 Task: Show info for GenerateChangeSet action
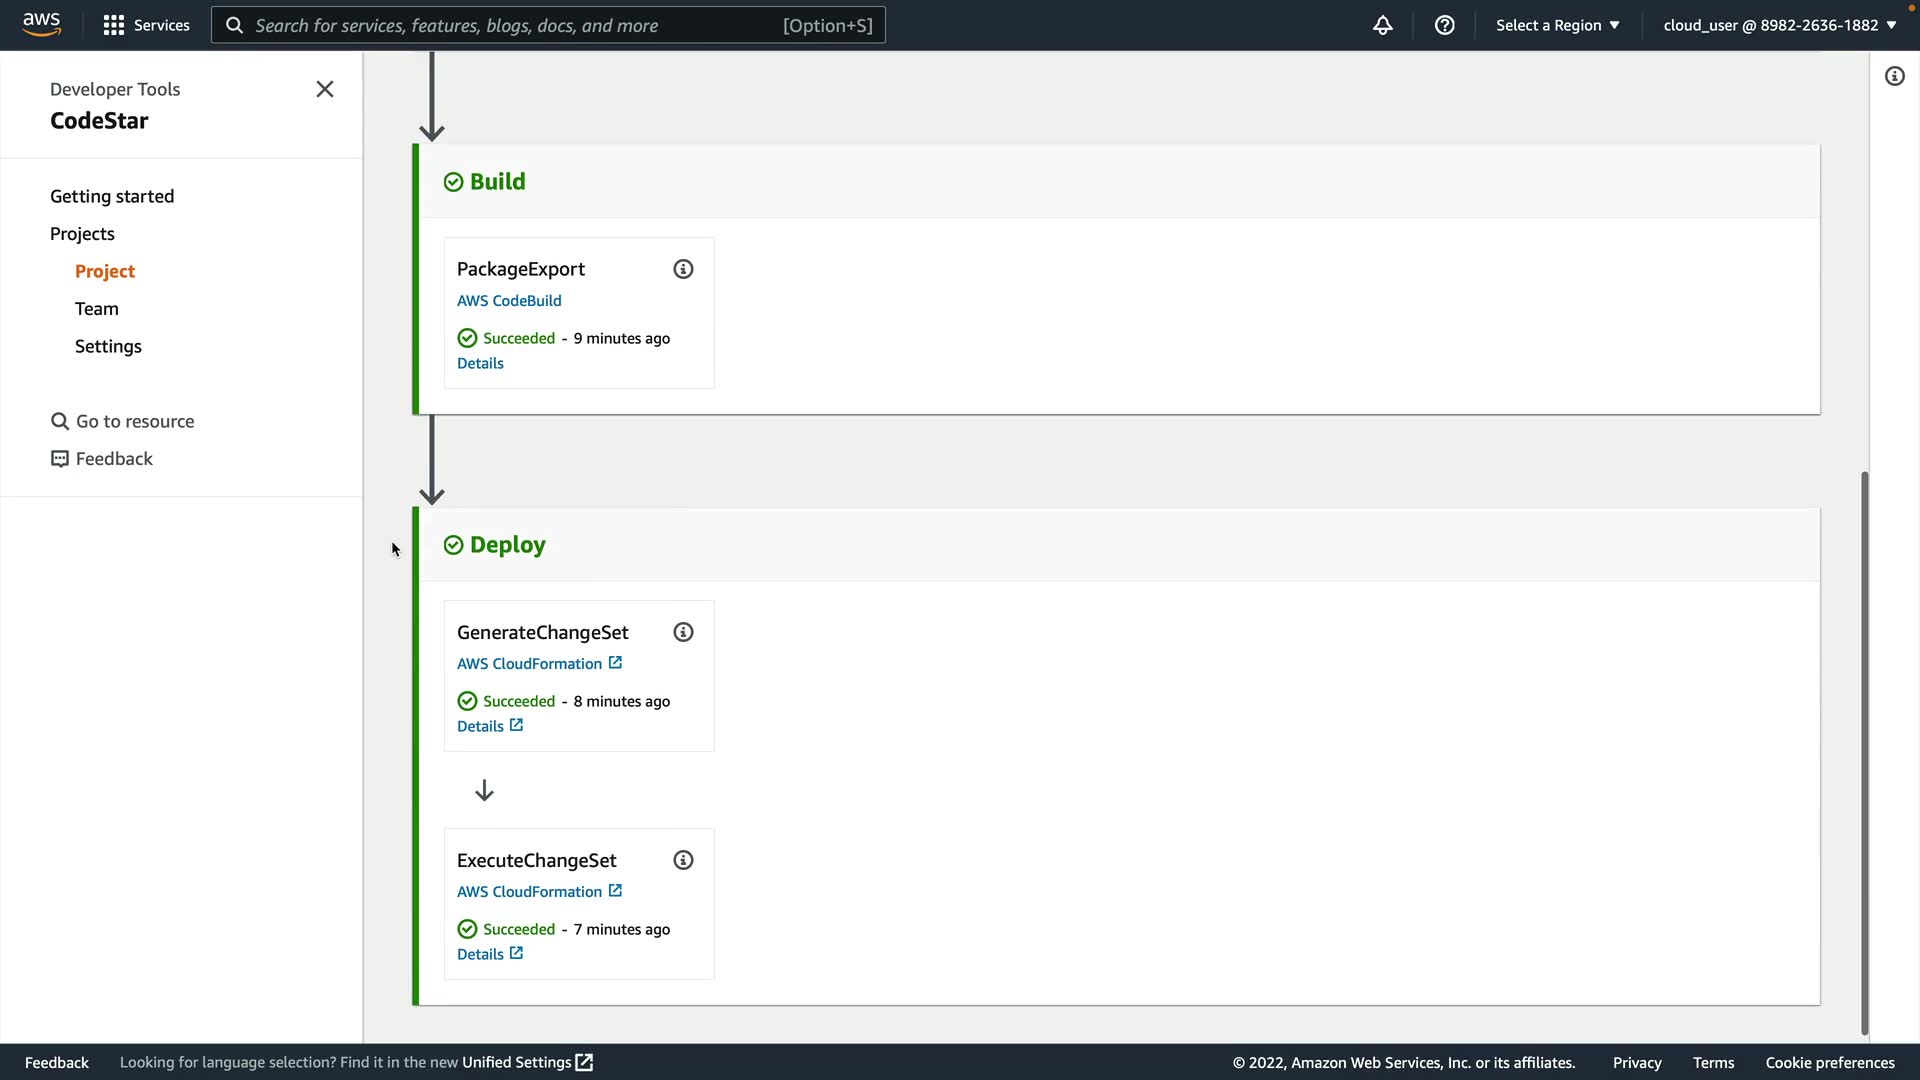pos(683,632)
